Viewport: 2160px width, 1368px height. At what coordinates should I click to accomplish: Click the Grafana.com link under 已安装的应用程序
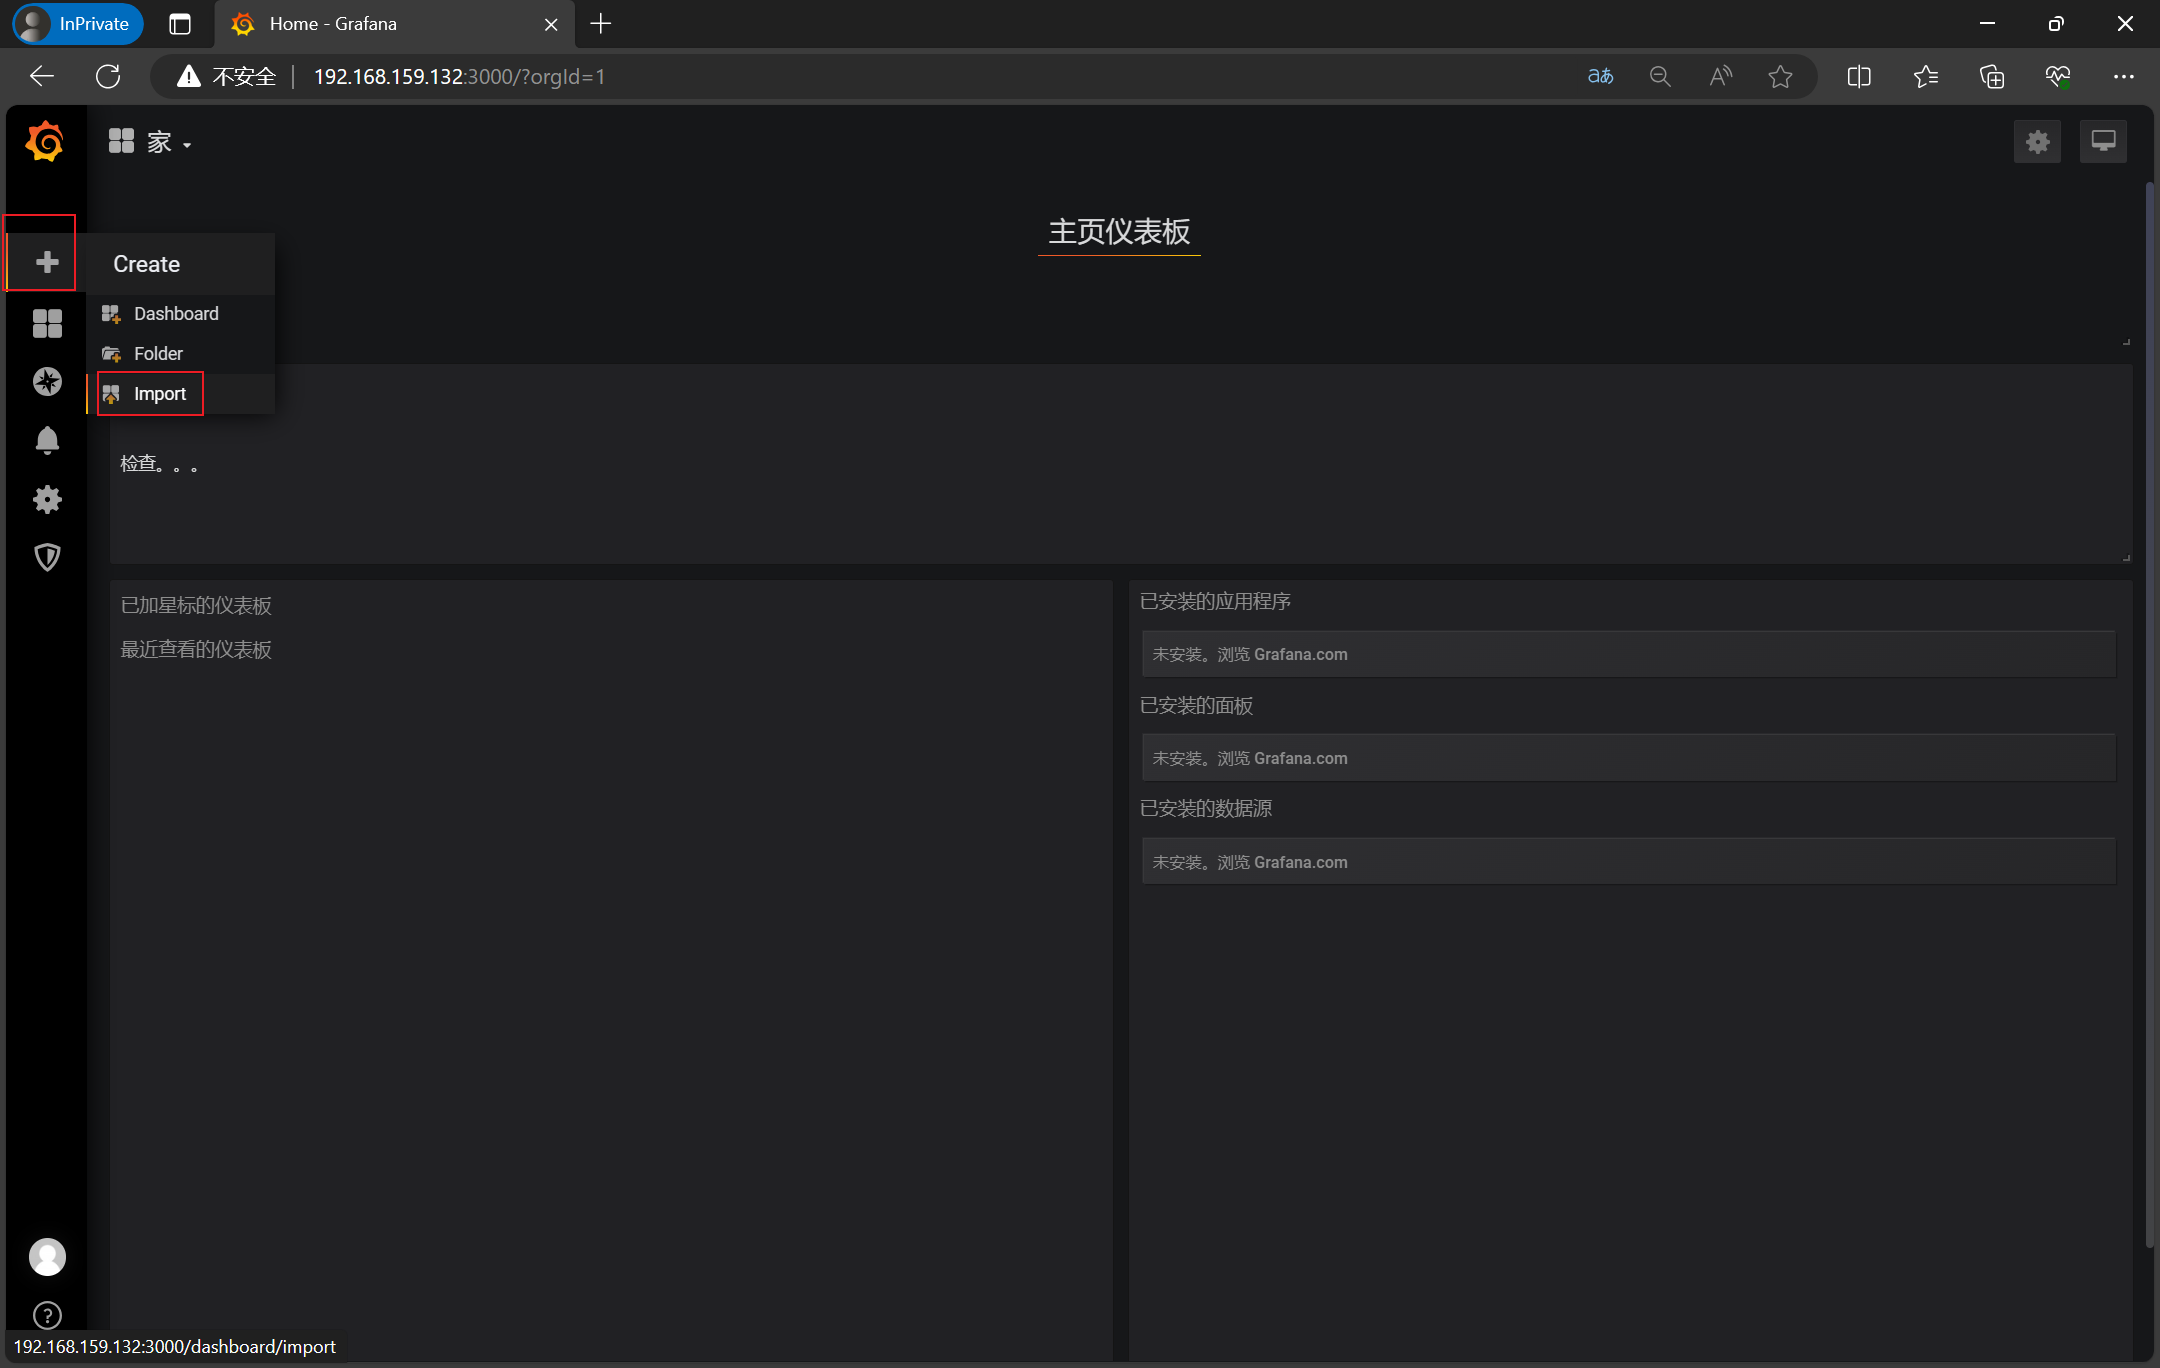pos(1300,655)
